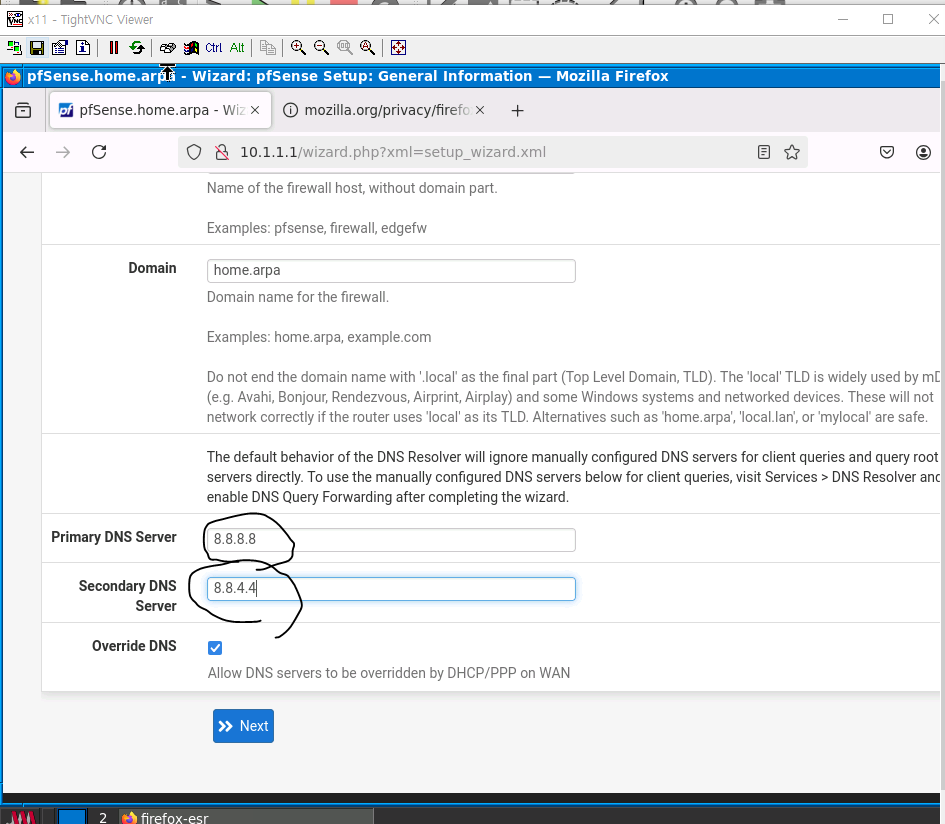
Task: Go forward in Firefox
Action: 63,153
